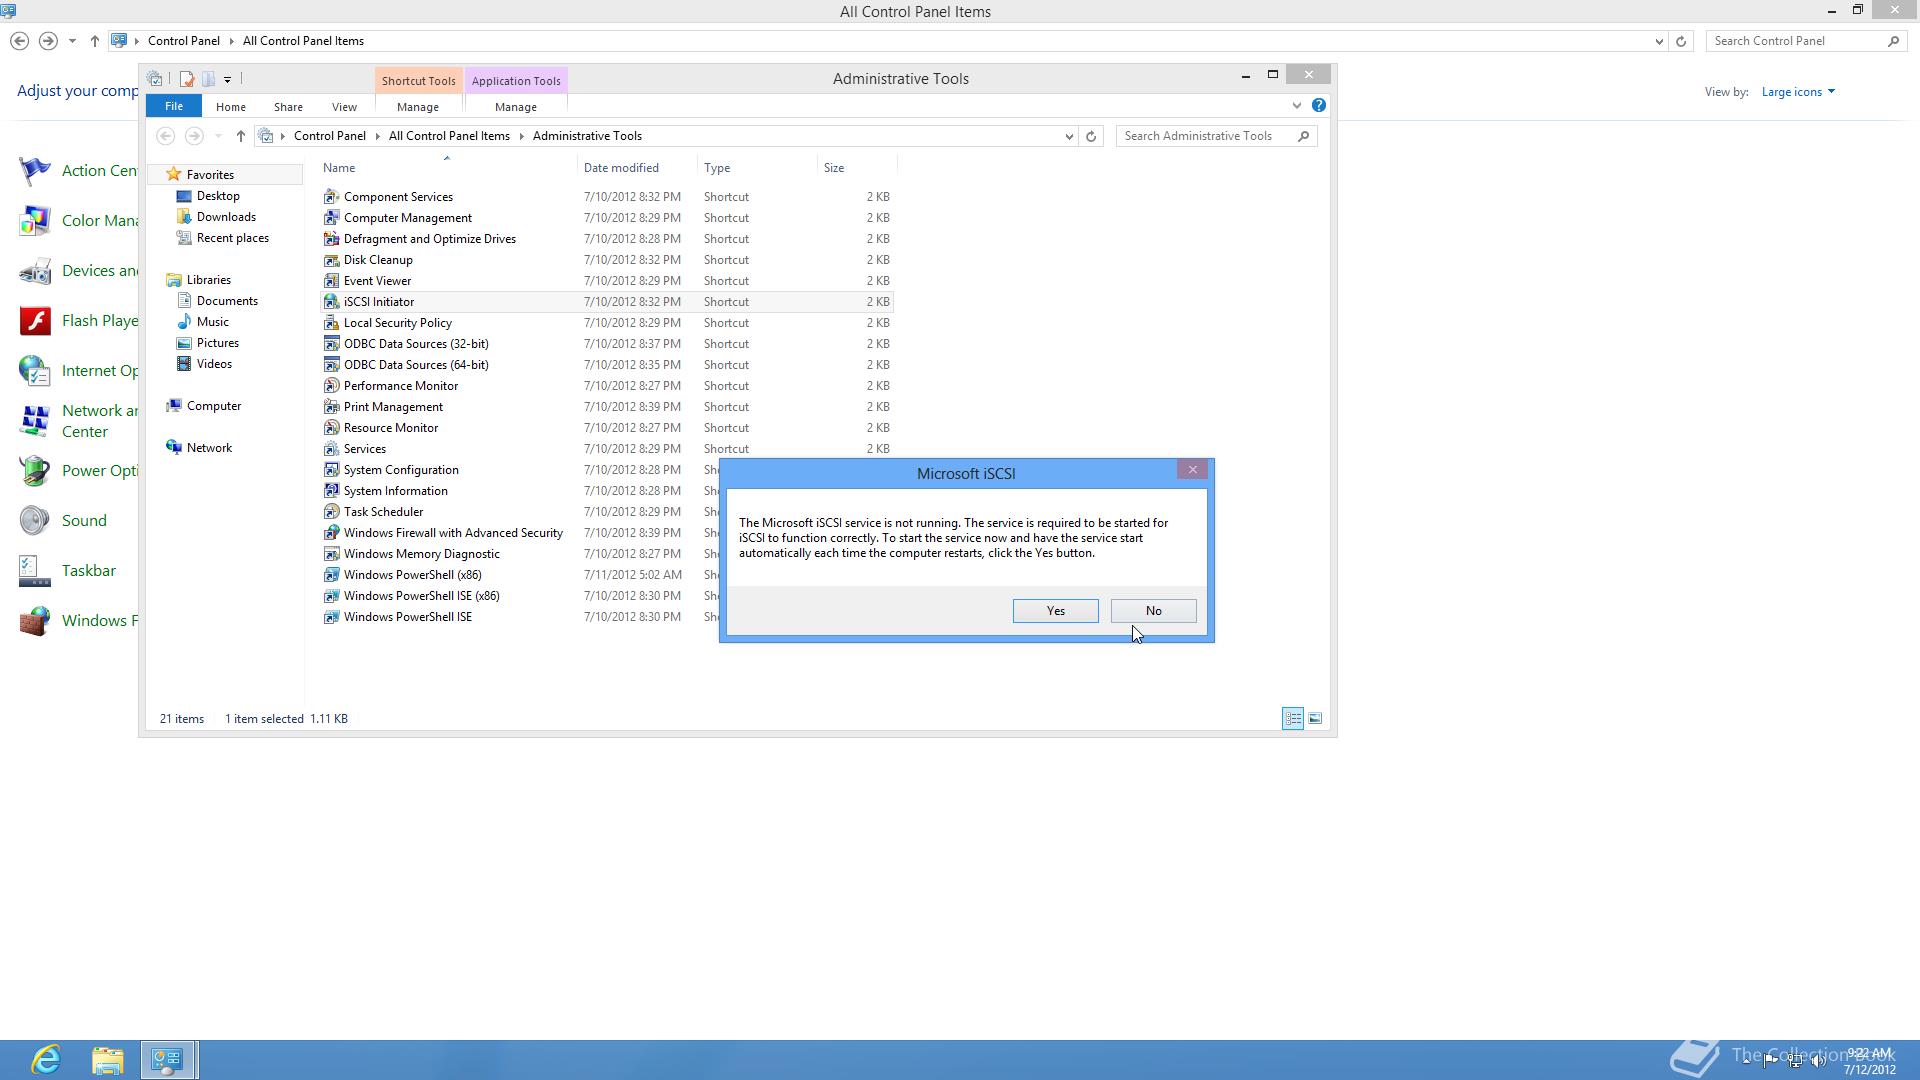Image resolution: width=1920 pixels, height=1080 pixels.
Task: Select ODBC Data Sources (32-bit)
Action: coord(416,344)
